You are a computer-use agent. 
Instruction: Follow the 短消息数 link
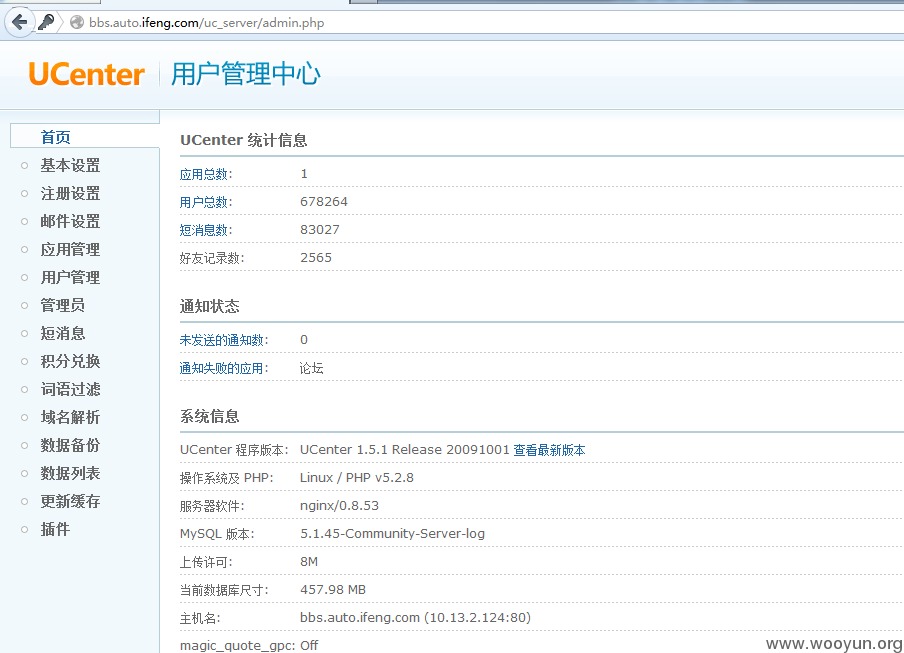[205, 230]
